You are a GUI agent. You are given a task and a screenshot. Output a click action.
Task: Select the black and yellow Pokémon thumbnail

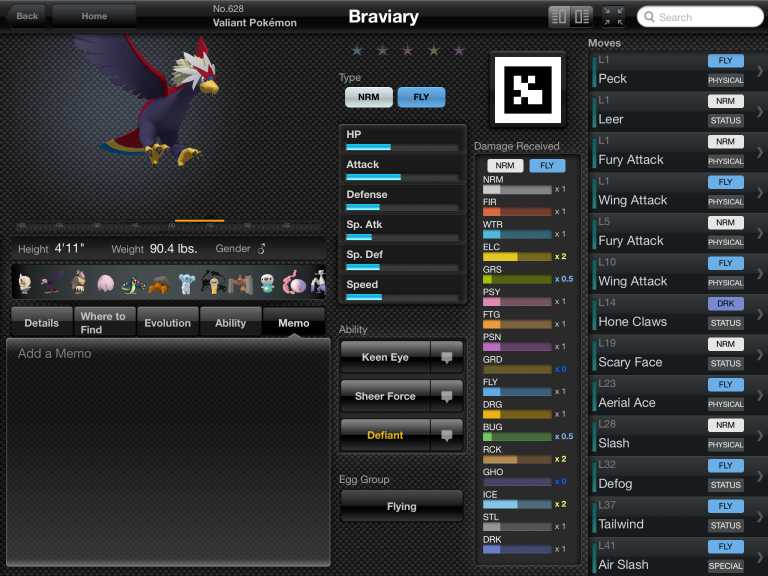pyautogui.click(x=213, y=283)
